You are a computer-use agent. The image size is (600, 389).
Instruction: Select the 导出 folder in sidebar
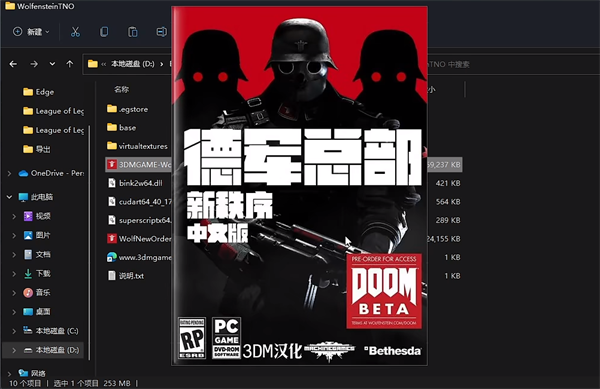(x=37, y=149)
